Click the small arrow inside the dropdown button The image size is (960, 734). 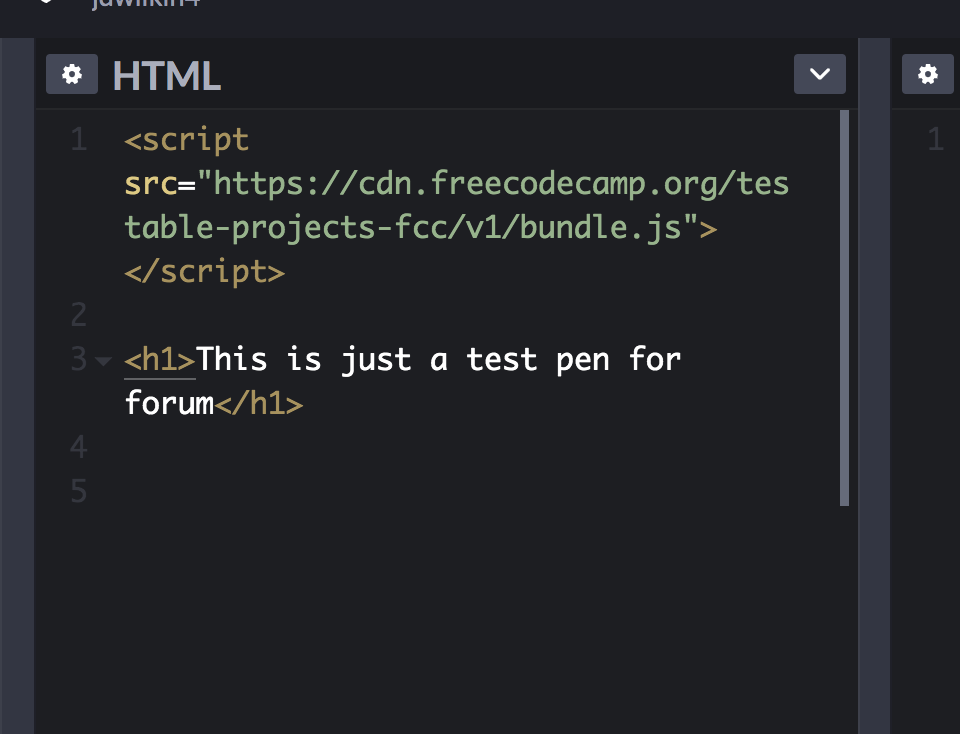(819, 74)
